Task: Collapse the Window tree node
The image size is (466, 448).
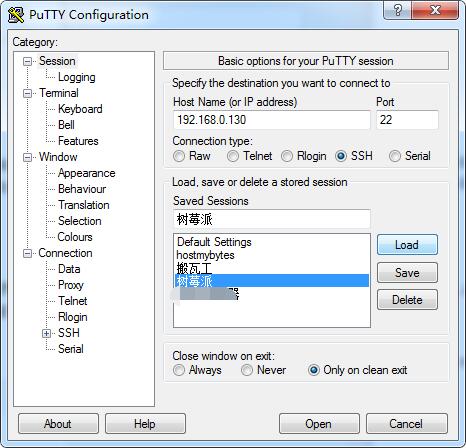Action: [x=27, y=157]
